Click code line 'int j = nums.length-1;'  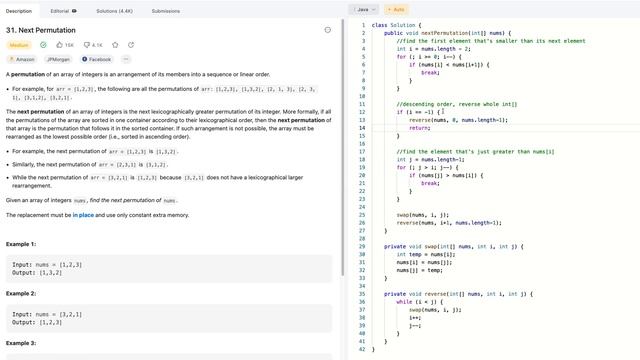tap(430, 160)
